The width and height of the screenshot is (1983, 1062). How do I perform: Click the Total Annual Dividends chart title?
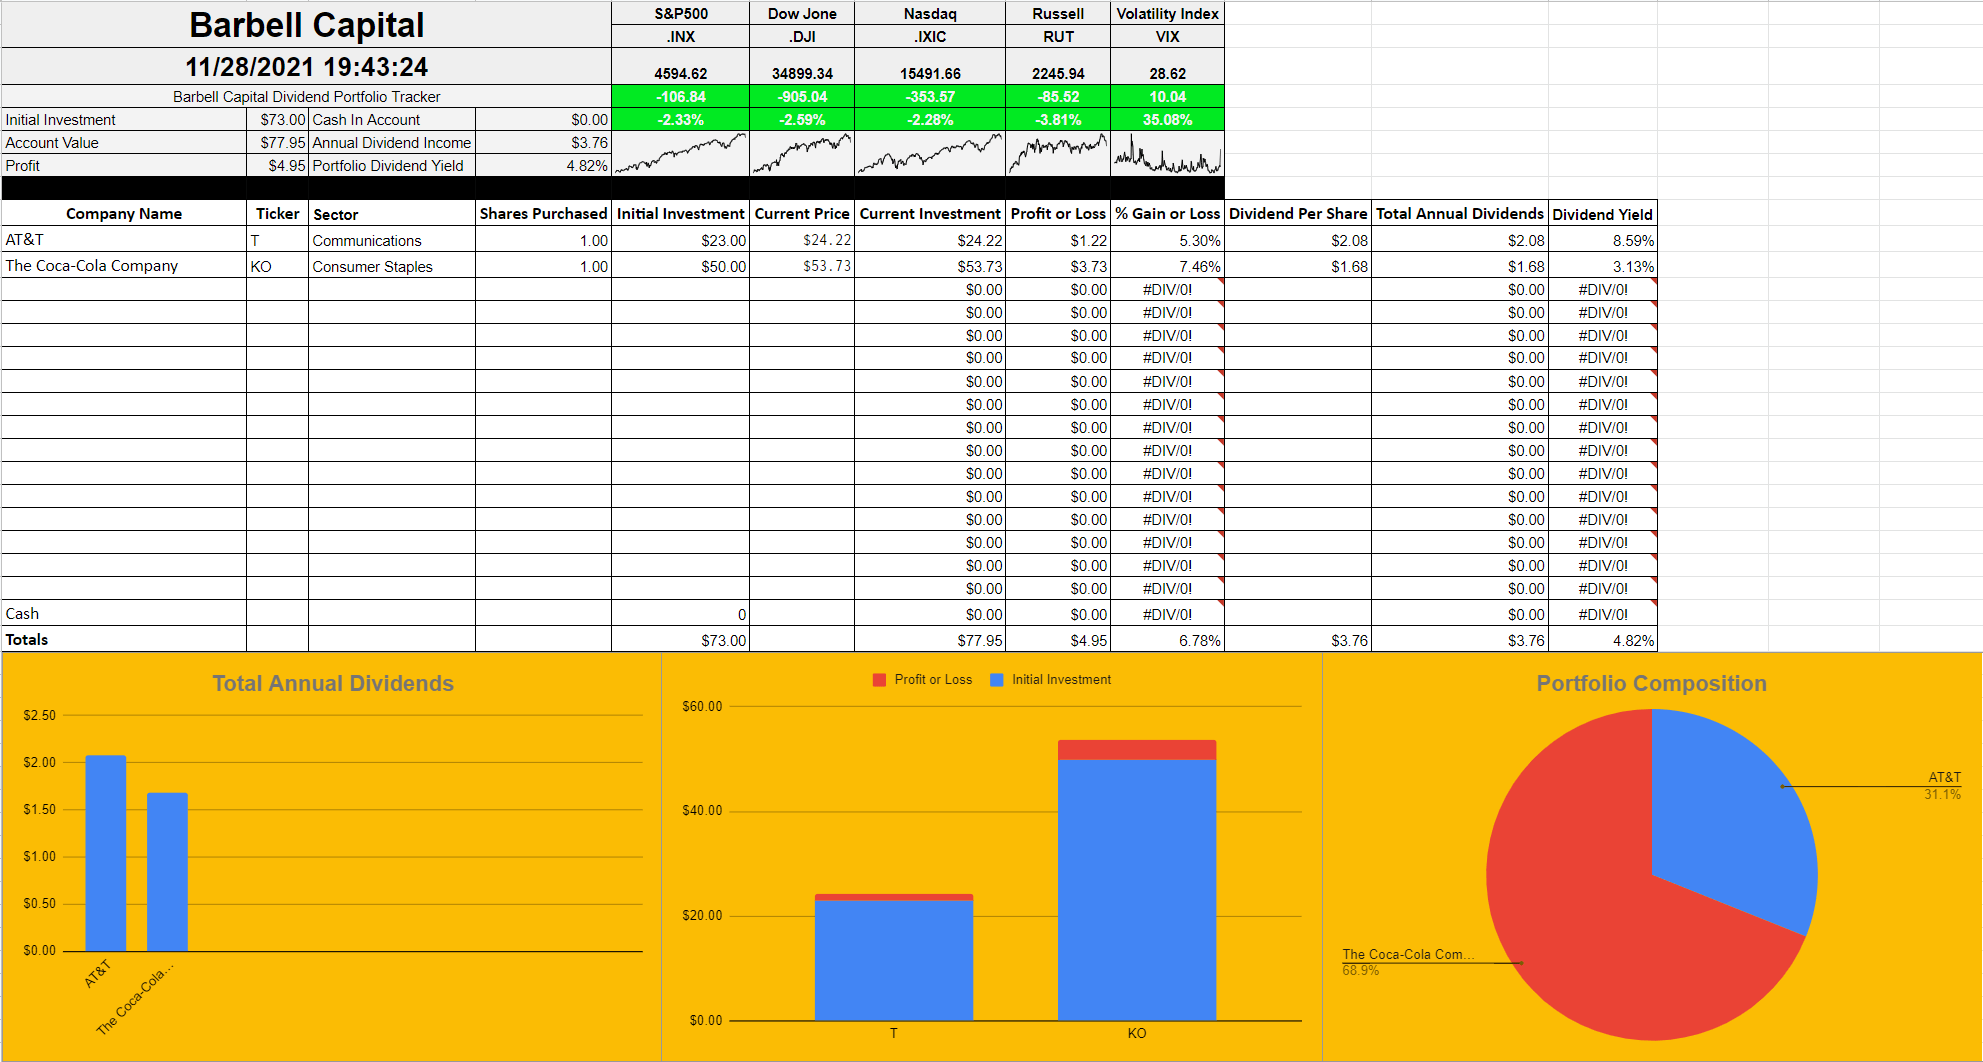coord(333,683)
